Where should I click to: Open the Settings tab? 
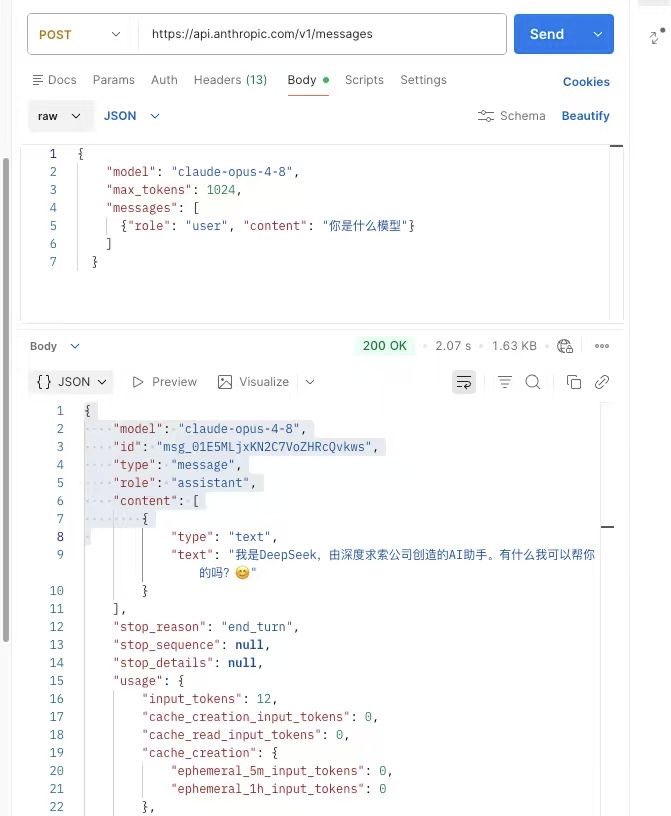click(423, 80)
